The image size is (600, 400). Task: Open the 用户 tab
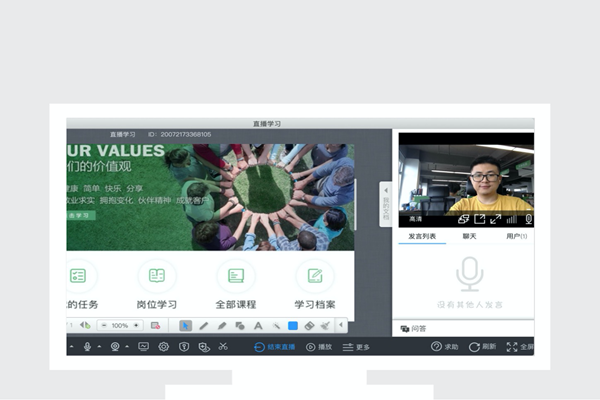(x=516, y=236)
